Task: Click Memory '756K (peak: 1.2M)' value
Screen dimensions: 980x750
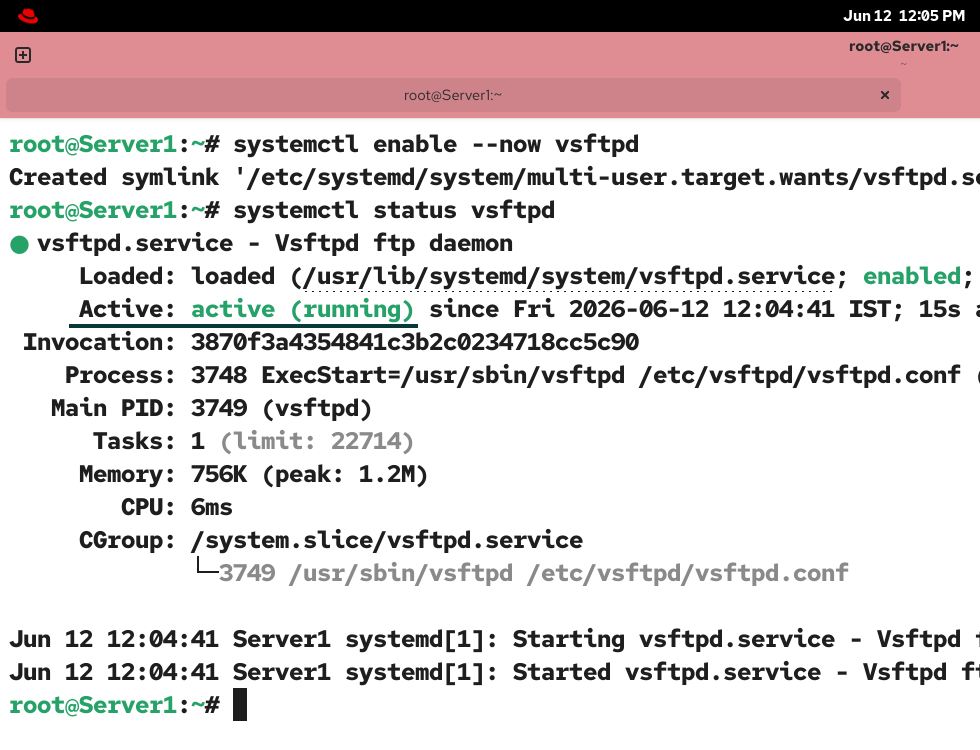Action: coord(309,474)
